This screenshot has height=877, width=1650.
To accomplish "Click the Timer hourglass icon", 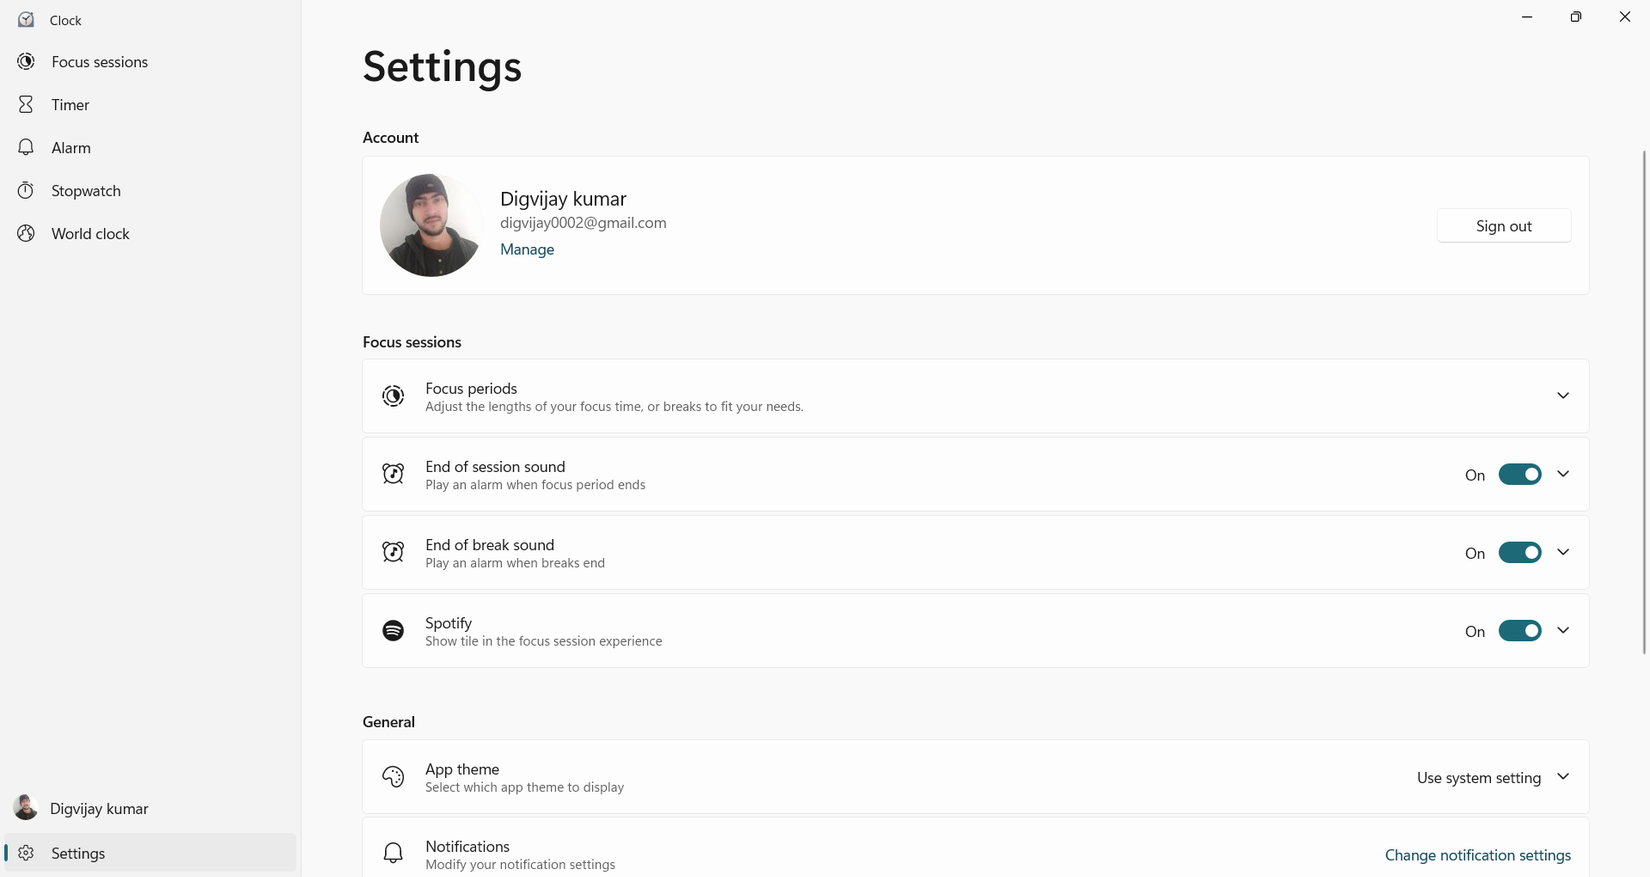I will [x=26, y=105].
